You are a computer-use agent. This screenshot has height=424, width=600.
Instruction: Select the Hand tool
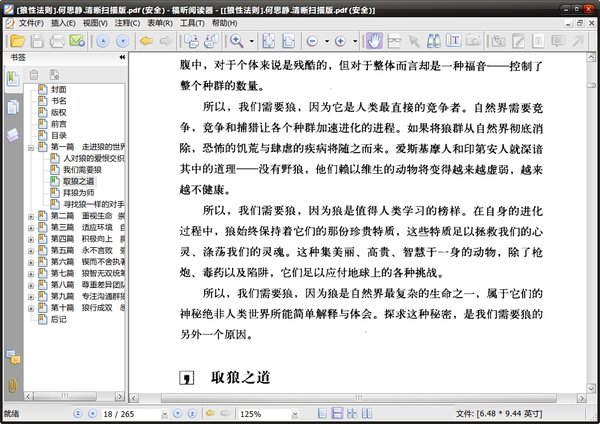pyautogui.click(x=374, y=41)
